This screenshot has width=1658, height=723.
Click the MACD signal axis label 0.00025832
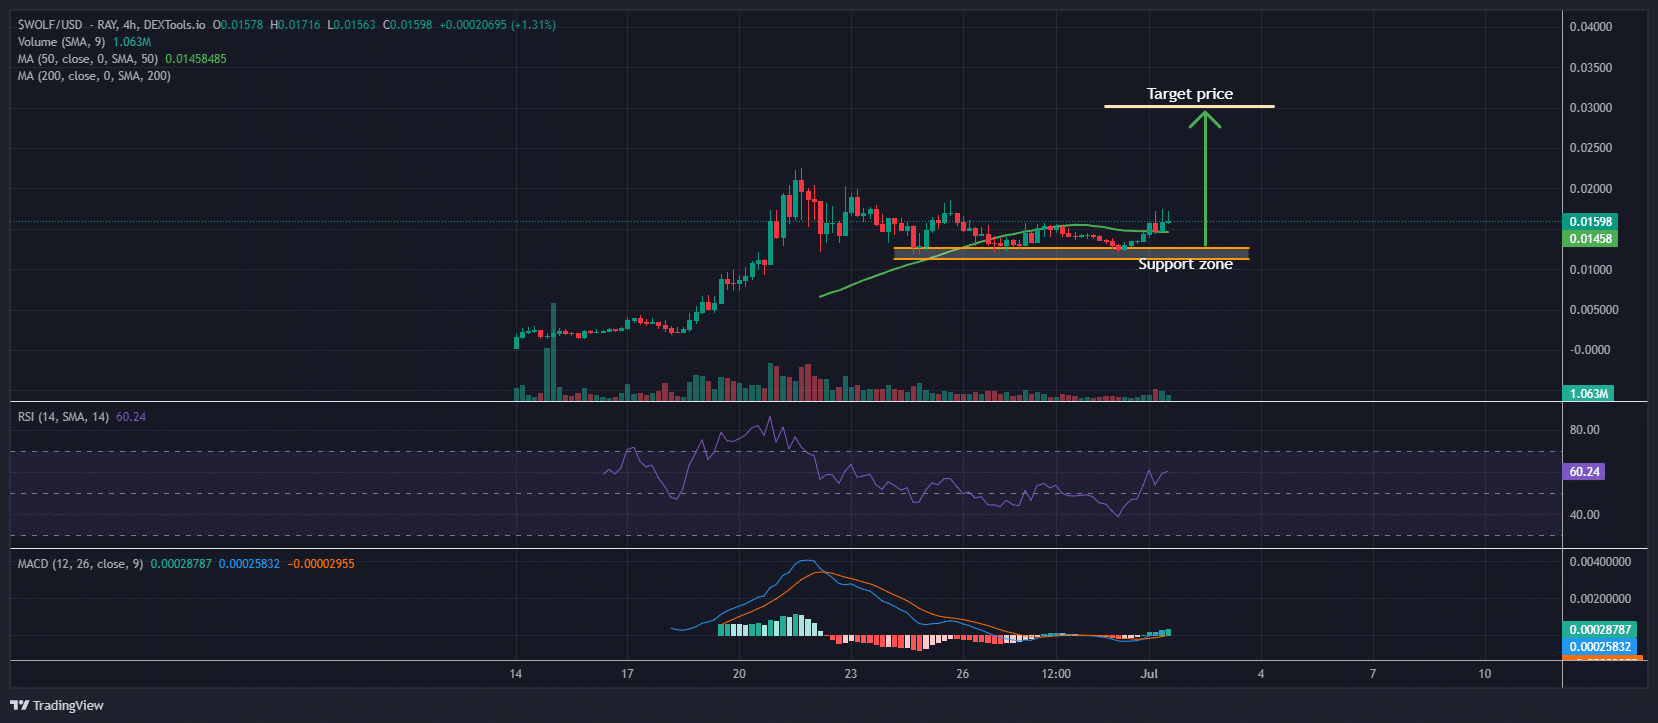[x=1600, y=647]
